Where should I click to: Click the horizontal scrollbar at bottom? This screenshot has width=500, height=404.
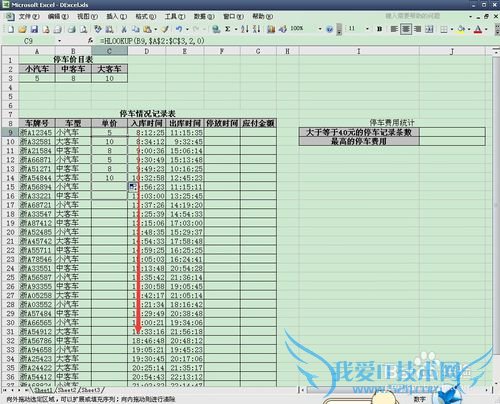tap(395, 390)
